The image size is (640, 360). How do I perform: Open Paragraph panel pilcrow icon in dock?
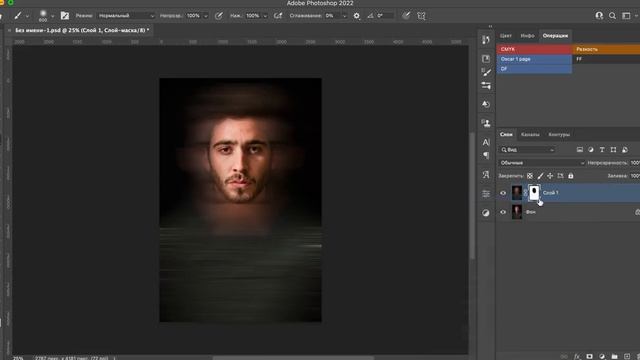[486, 156]
